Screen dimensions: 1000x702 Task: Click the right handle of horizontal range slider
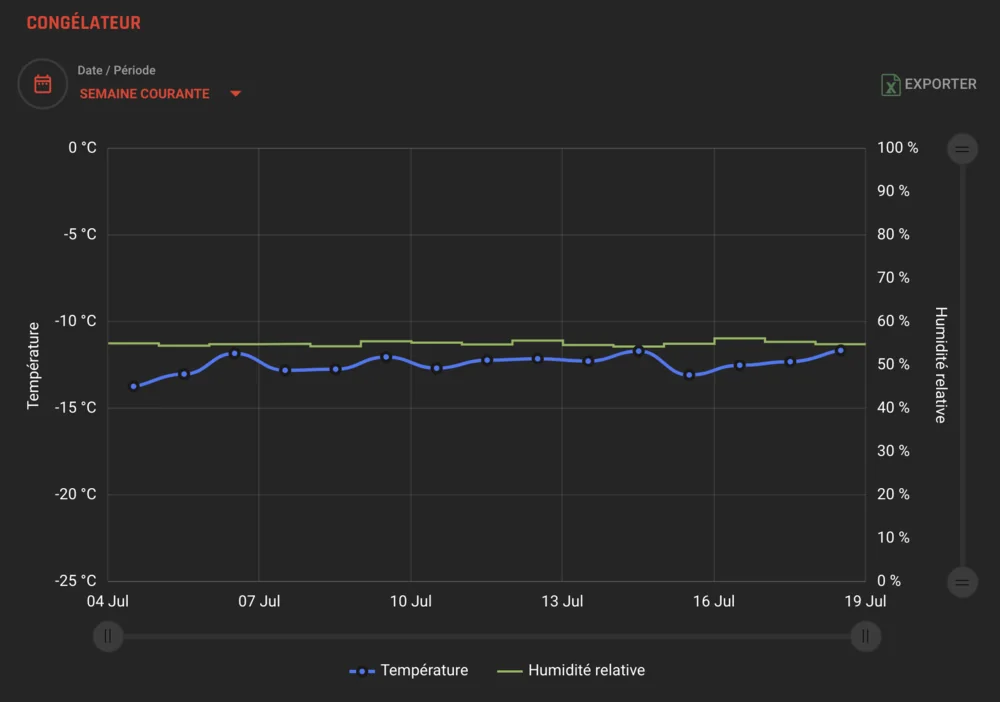865,636
